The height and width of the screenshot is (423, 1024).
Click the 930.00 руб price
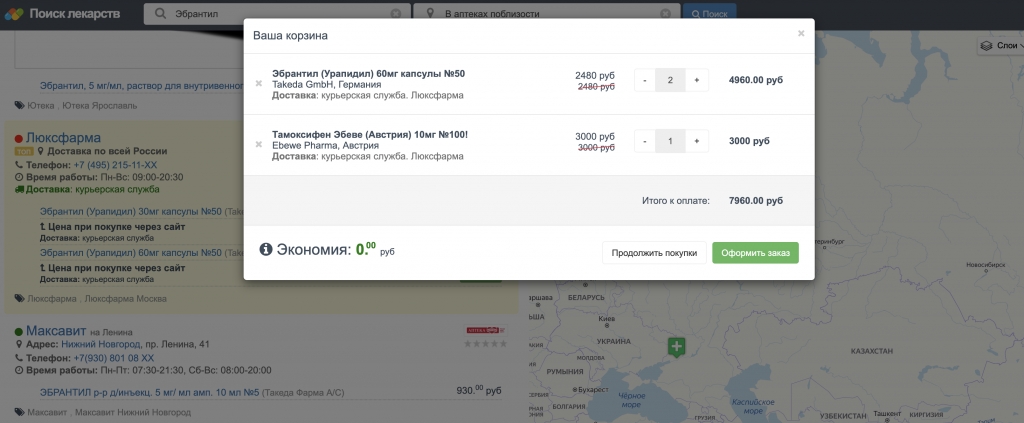[479, 390]
